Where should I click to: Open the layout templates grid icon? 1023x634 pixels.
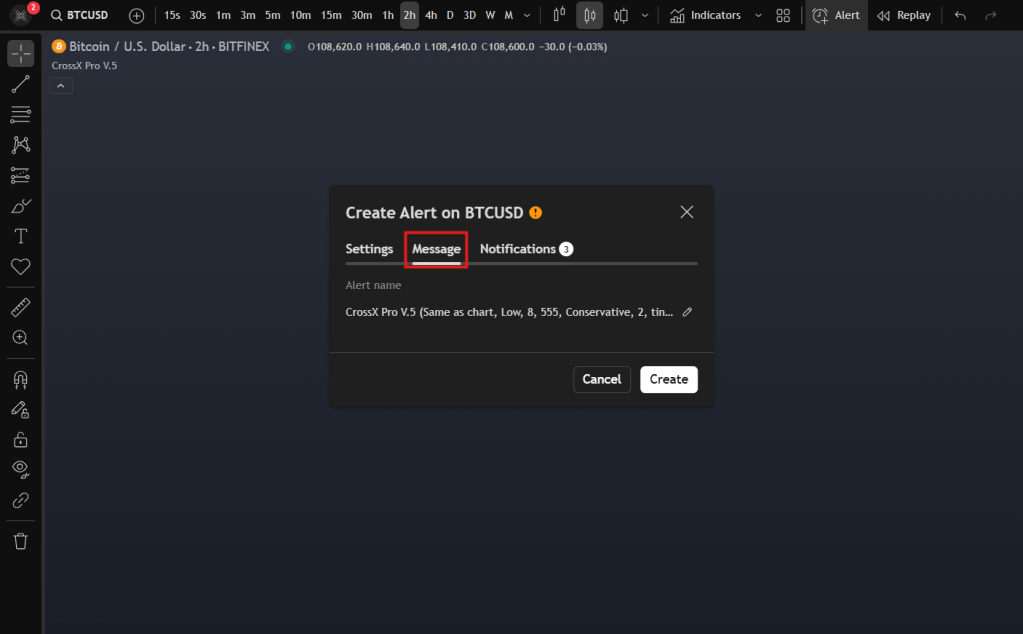coord(783,16)
